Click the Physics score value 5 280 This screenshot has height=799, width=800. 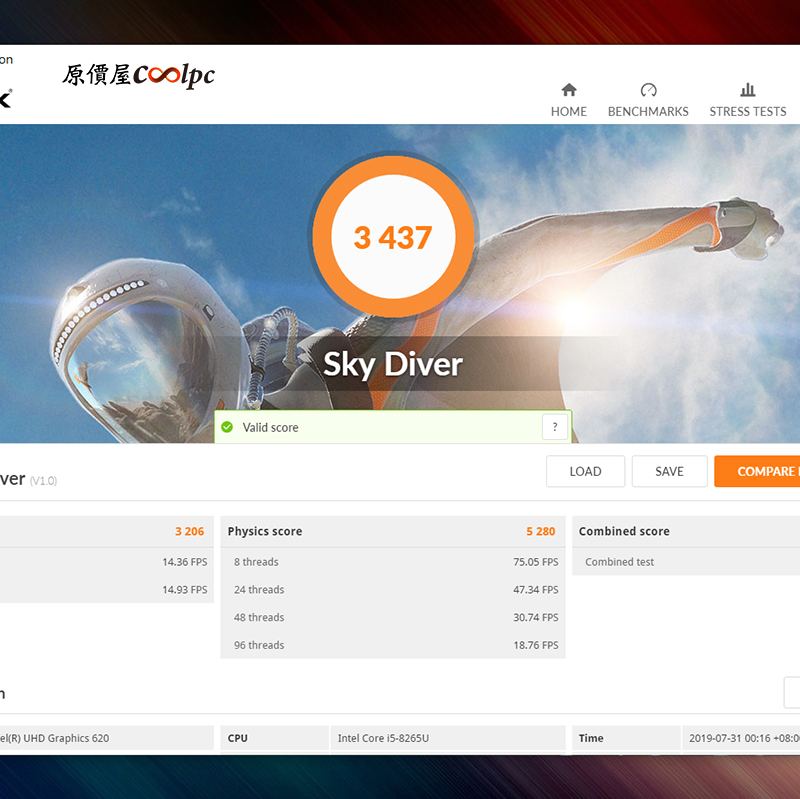pyautogui.click(x=540, y=531)
